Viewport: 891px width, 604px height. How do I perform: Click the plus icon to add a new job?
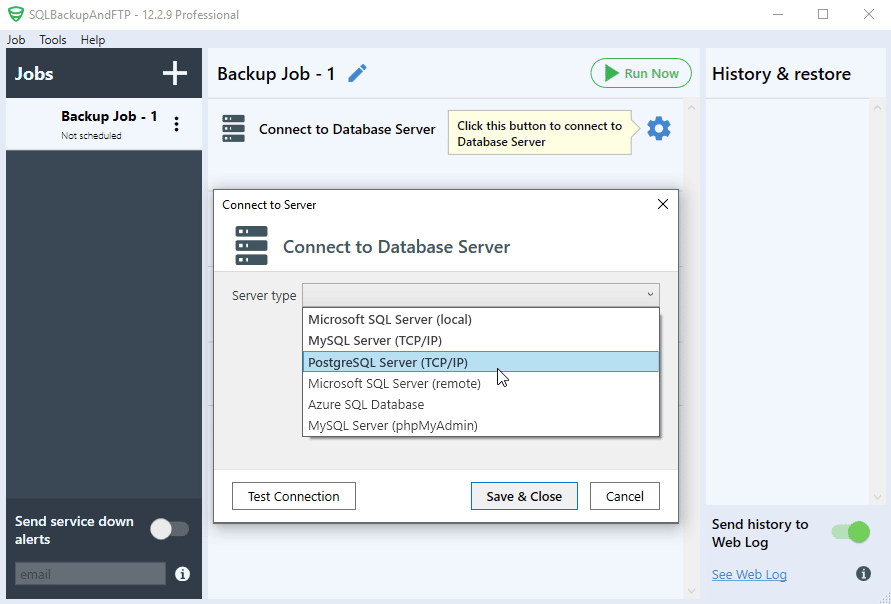[x=175, y=73]
